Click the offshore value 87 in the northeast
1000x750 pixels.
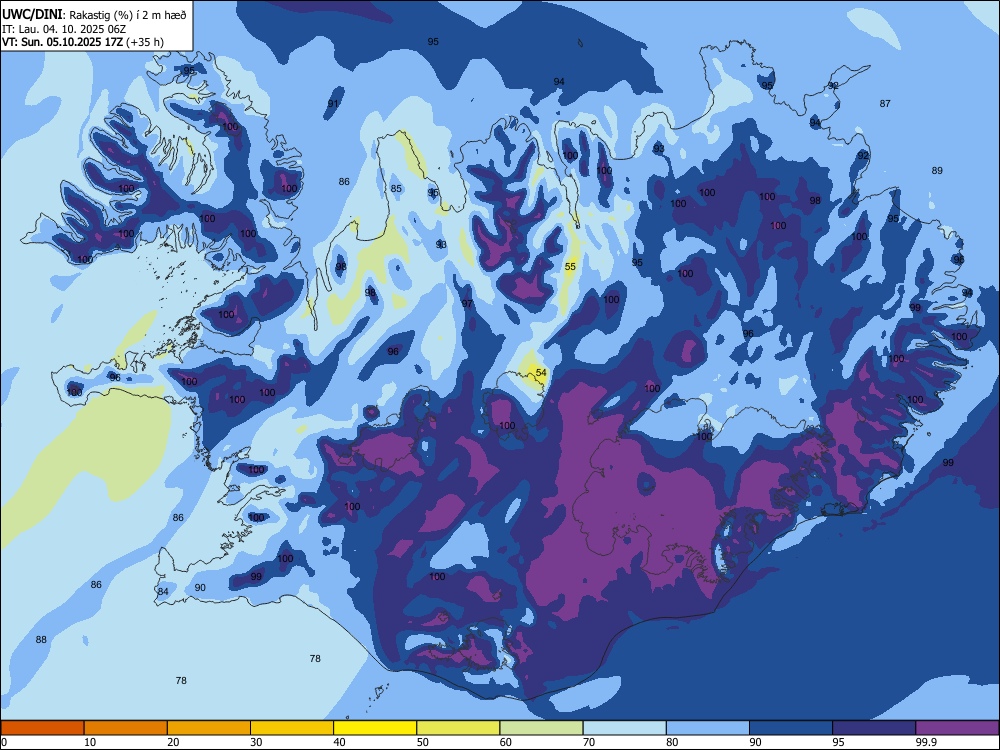point(885,103)
